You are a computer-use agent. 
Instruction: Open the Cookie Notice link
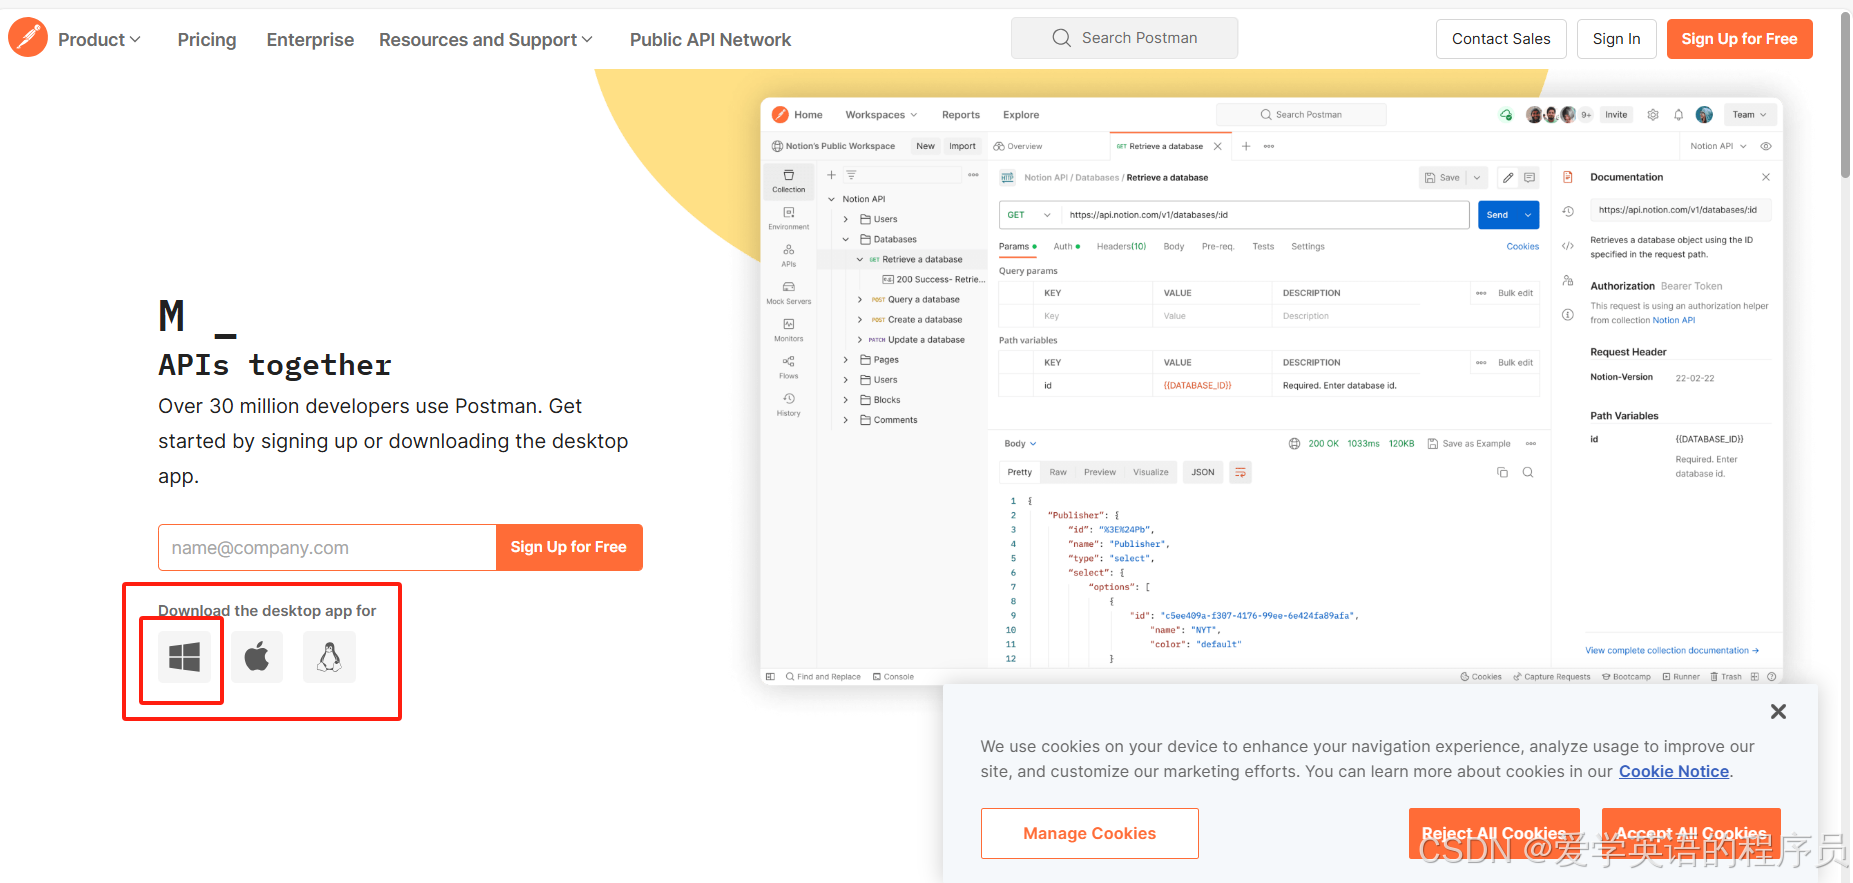[x=1674, y=771]
